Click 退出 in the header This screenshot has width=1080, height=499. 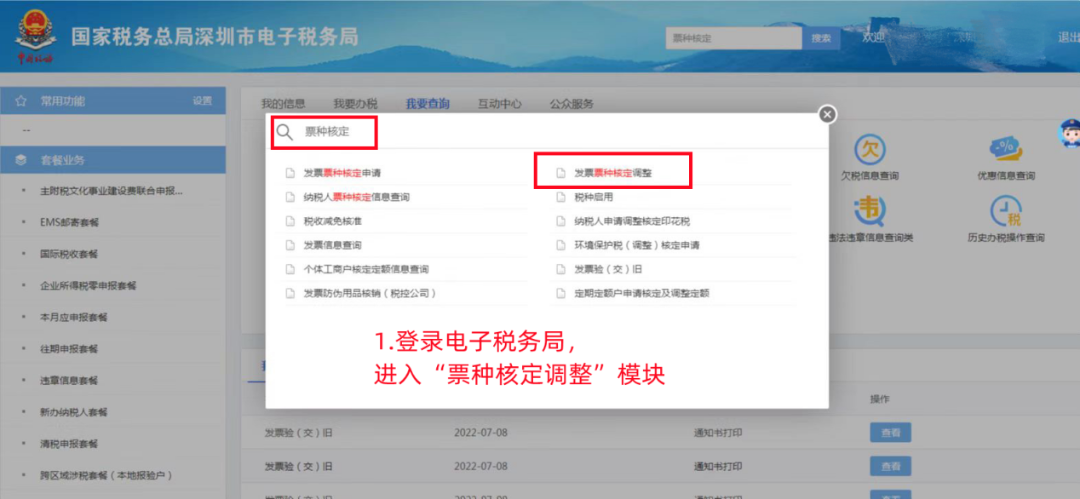(x=1068, y=37)
